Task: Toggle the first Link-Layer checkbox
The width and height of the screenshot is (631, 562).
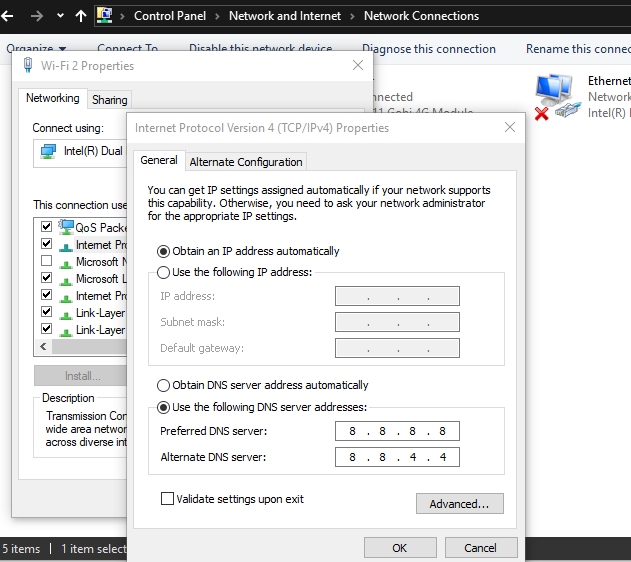Action: 46,312
